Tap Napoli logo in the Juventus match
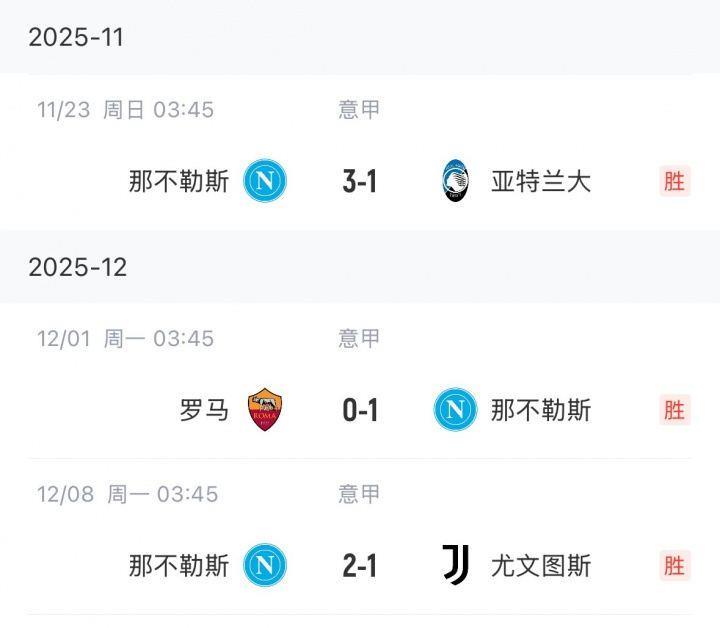This screenshot has height=628, width=720. [265, 566]
